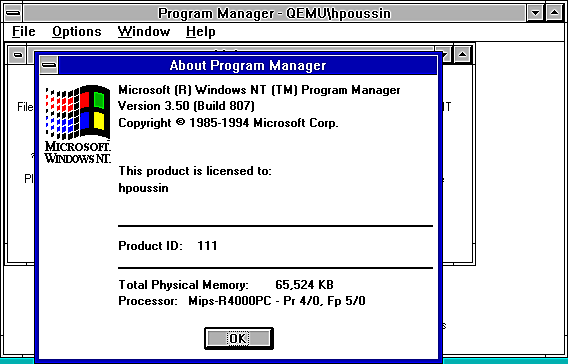Open the Help menu
This screenshot has width=568, height=364.
click(201, 32)
